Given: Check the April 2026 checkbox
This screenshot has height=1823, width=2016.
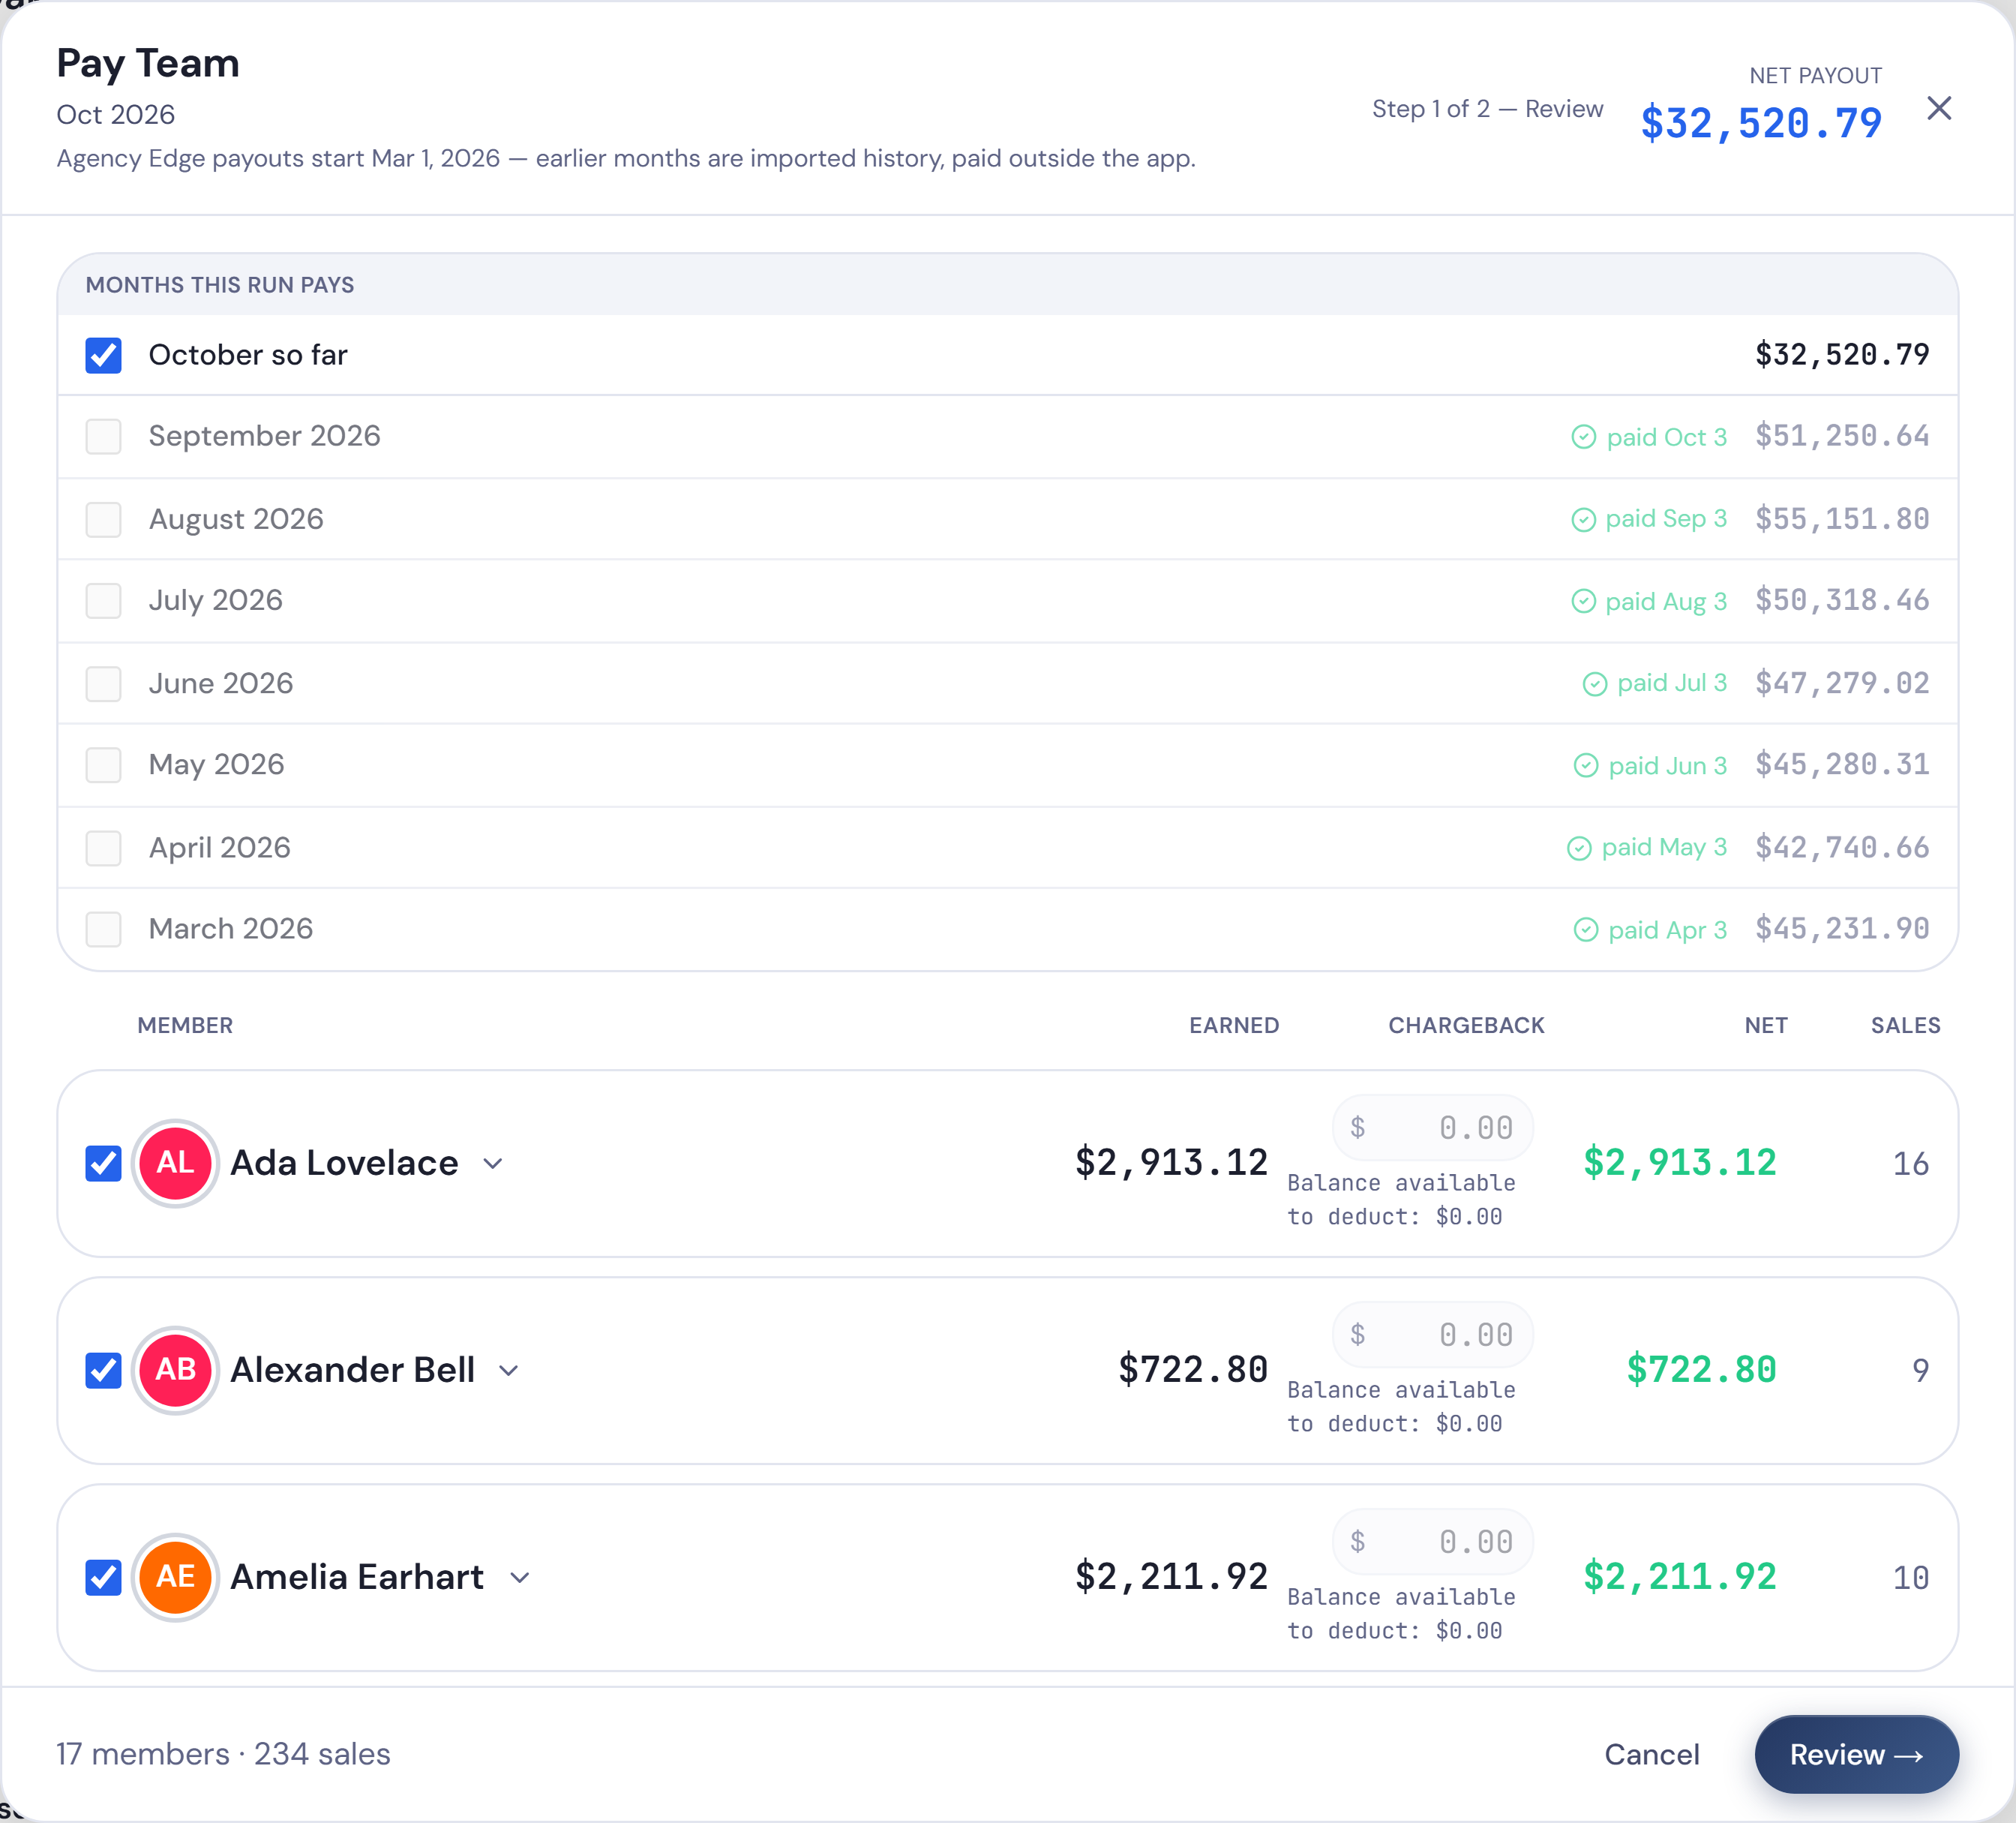Looking at the screenshot, I should [x=103, y=848].
